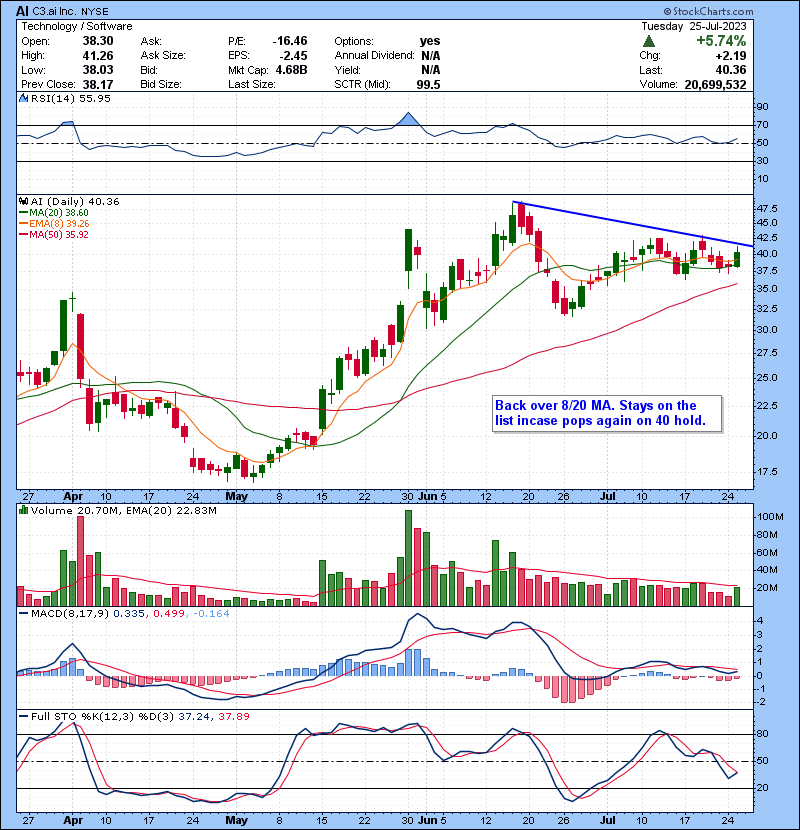800x830 pixels.
Task: Click the Apr label on the bottom axis
Action: (73, 820)
